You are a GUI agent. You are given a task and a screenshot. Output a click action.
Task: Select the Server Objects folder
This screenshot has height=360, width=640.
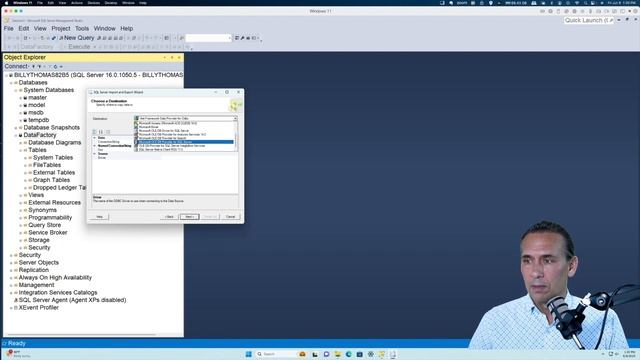point(38,262)
